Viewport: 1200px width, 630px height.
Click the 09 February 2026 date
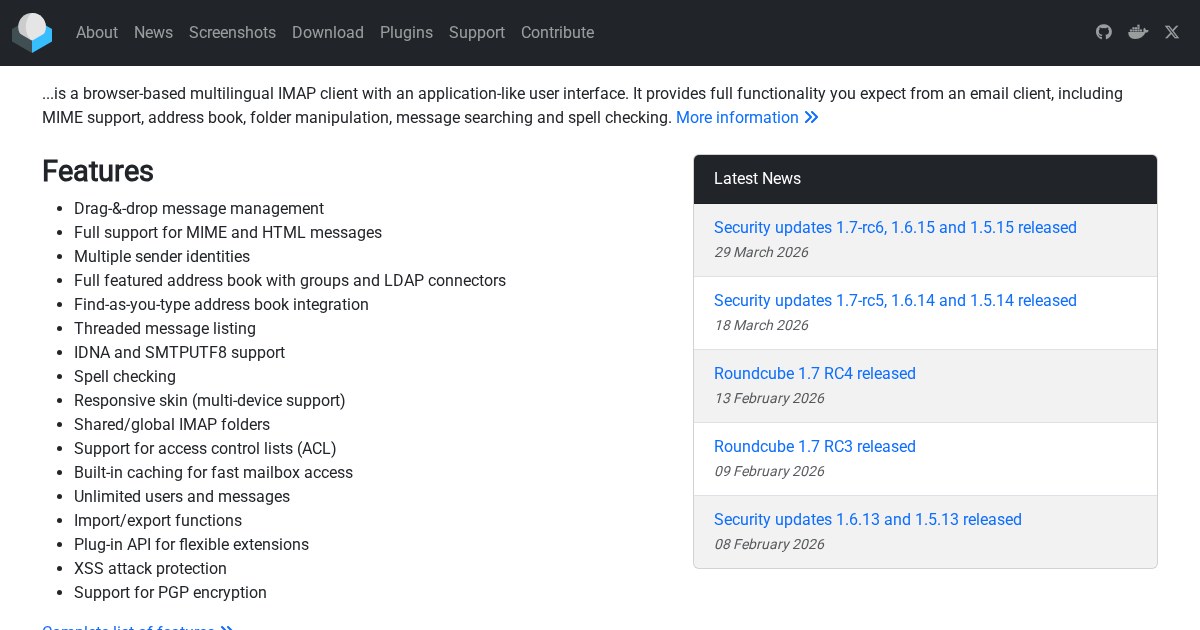(769, 472)
